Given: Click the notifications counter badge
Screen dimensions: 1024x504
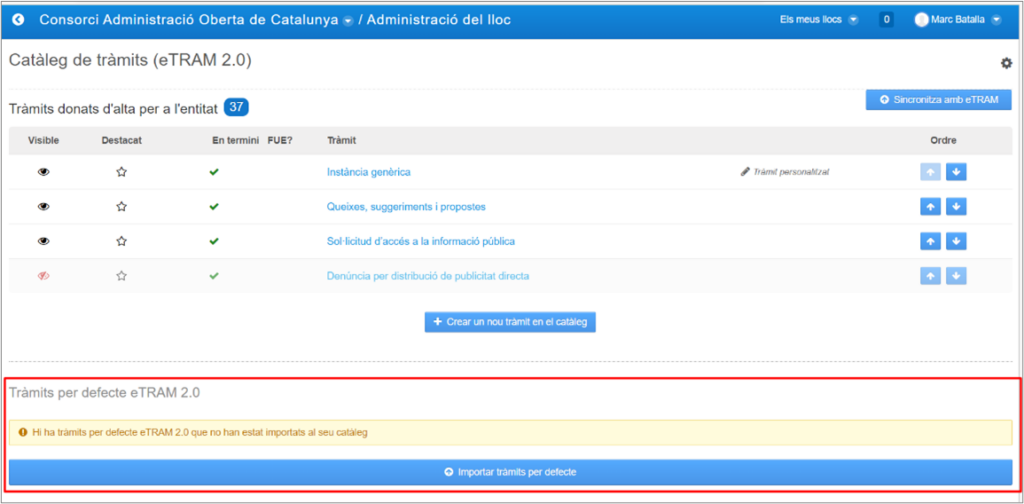Looking at the screenshot, I should coord(885,20).
